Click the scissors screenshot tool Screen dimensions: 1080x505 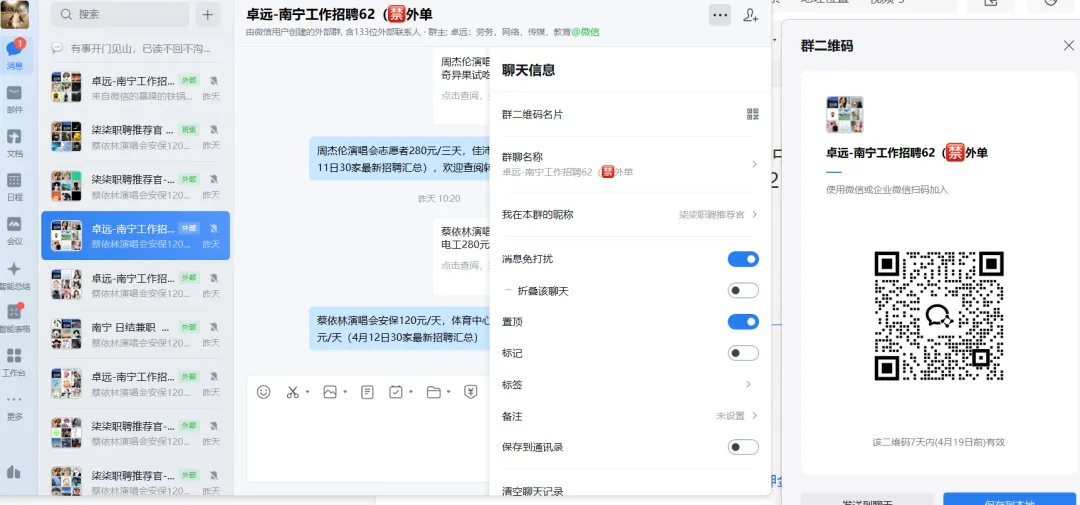tap(293, 392)
